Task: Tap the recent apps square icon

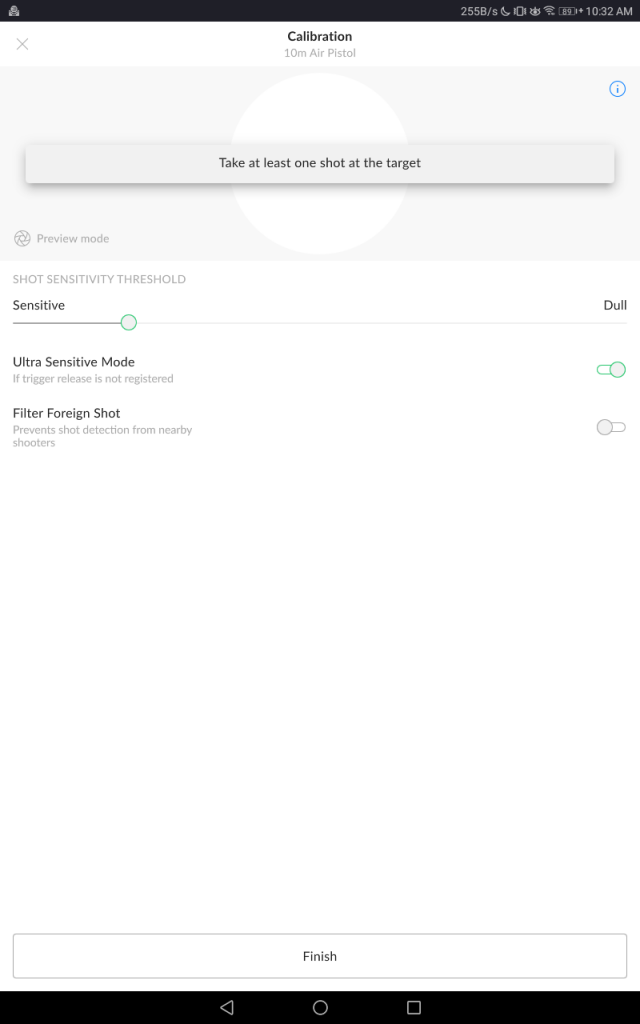Action: (413, 1007)
